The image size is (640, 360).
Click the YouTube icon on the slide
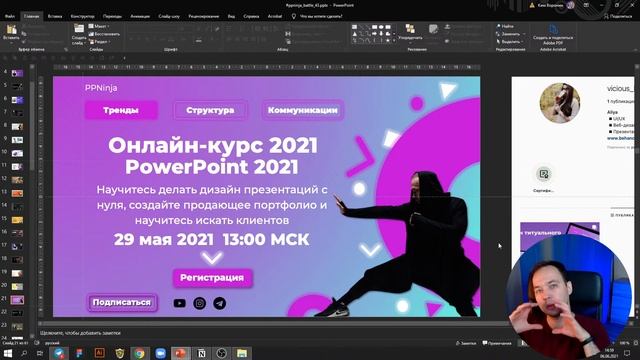point(180,303)
